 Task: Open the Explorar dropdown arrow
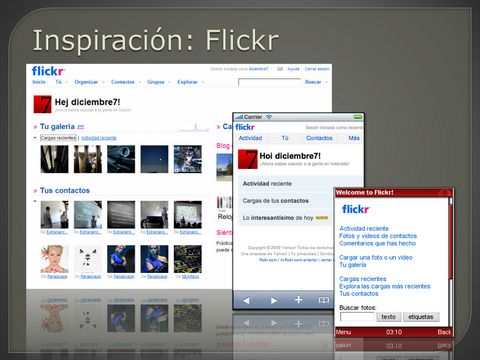(x=203, y=82)
